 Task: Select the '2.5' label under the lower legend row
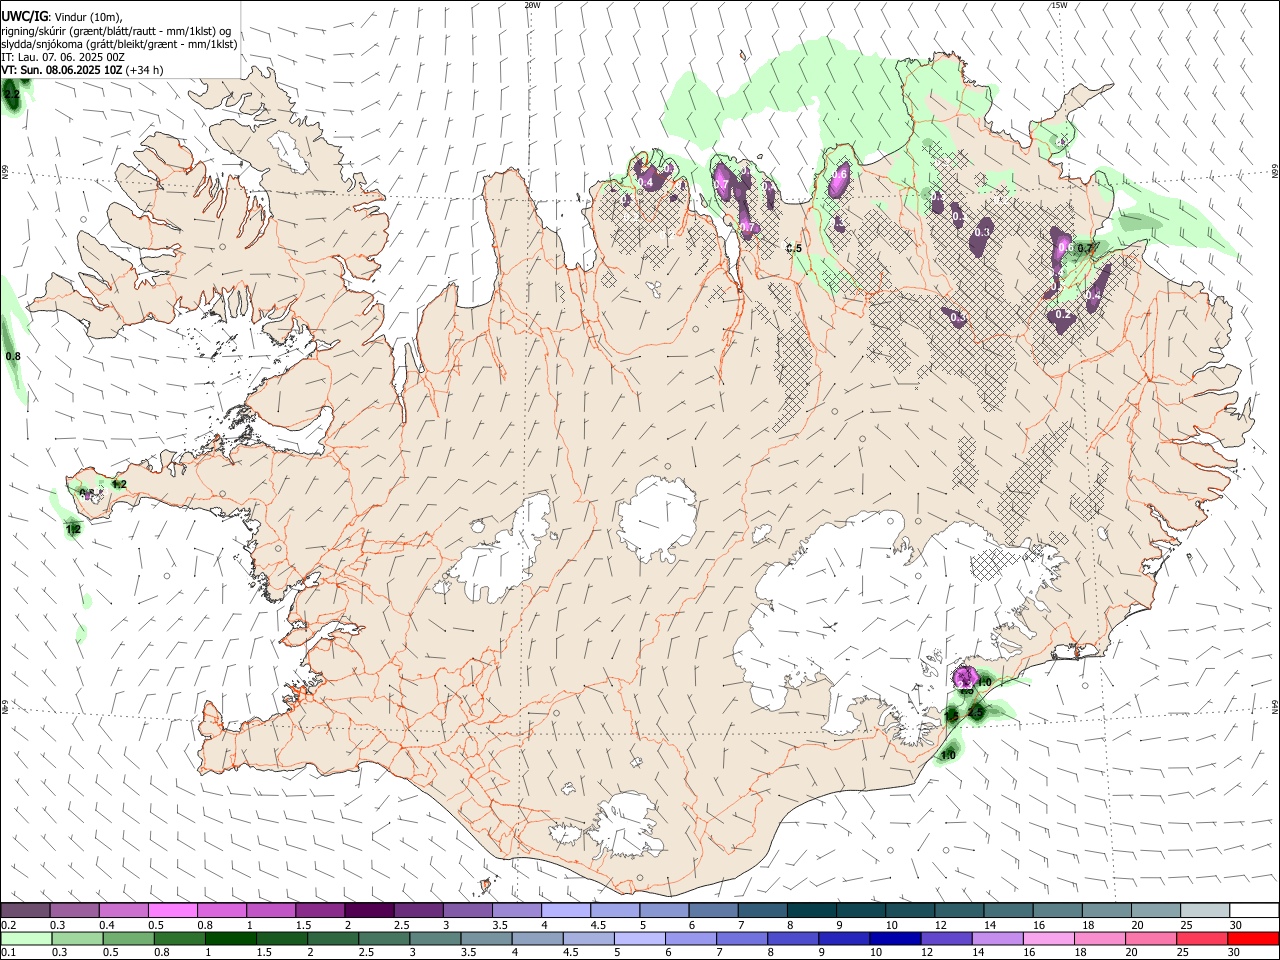[x=366, y=952]
